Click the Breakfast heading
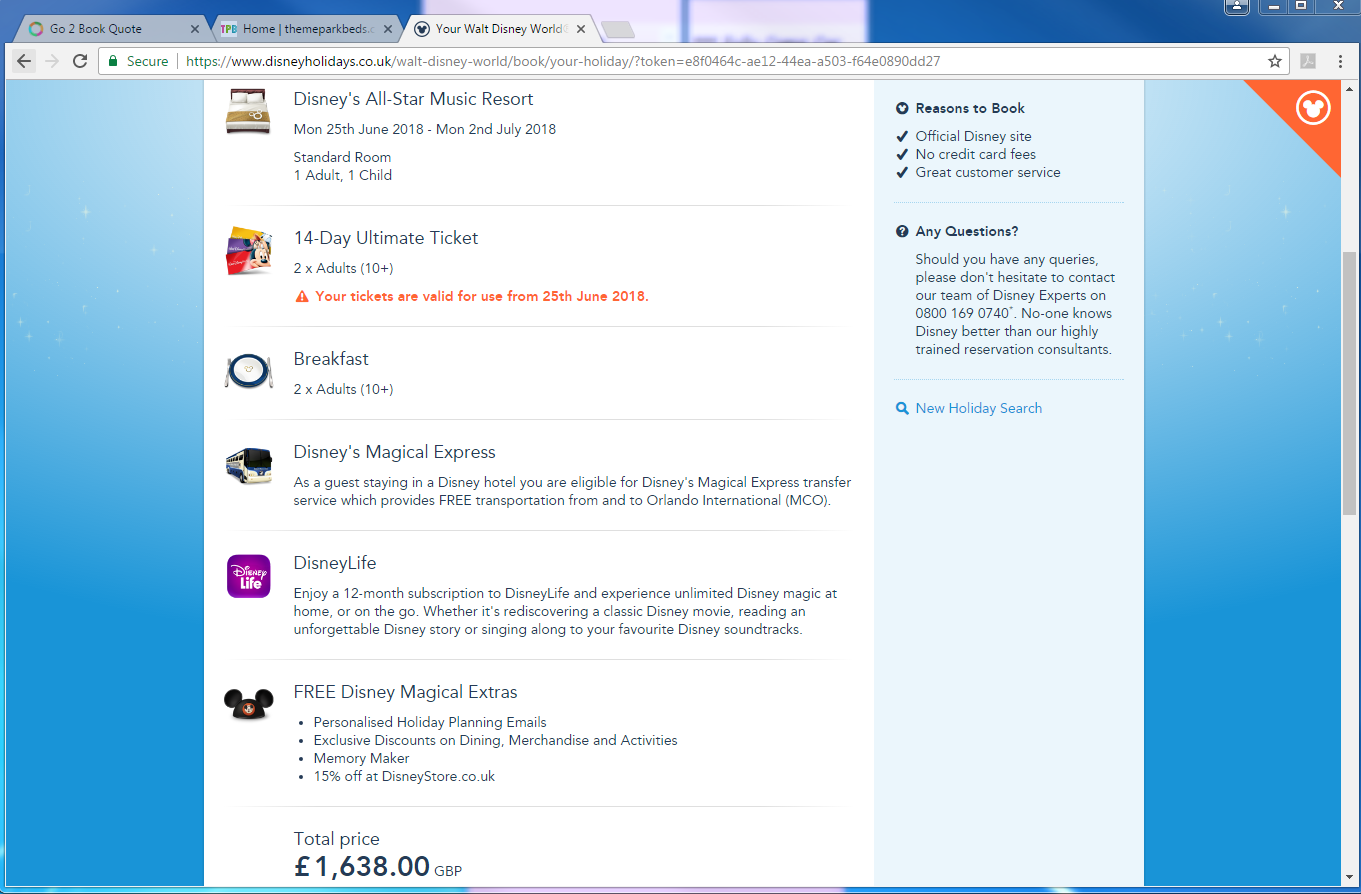The height and width of the screenshot is (894, 1361). [x=331, y=359]
